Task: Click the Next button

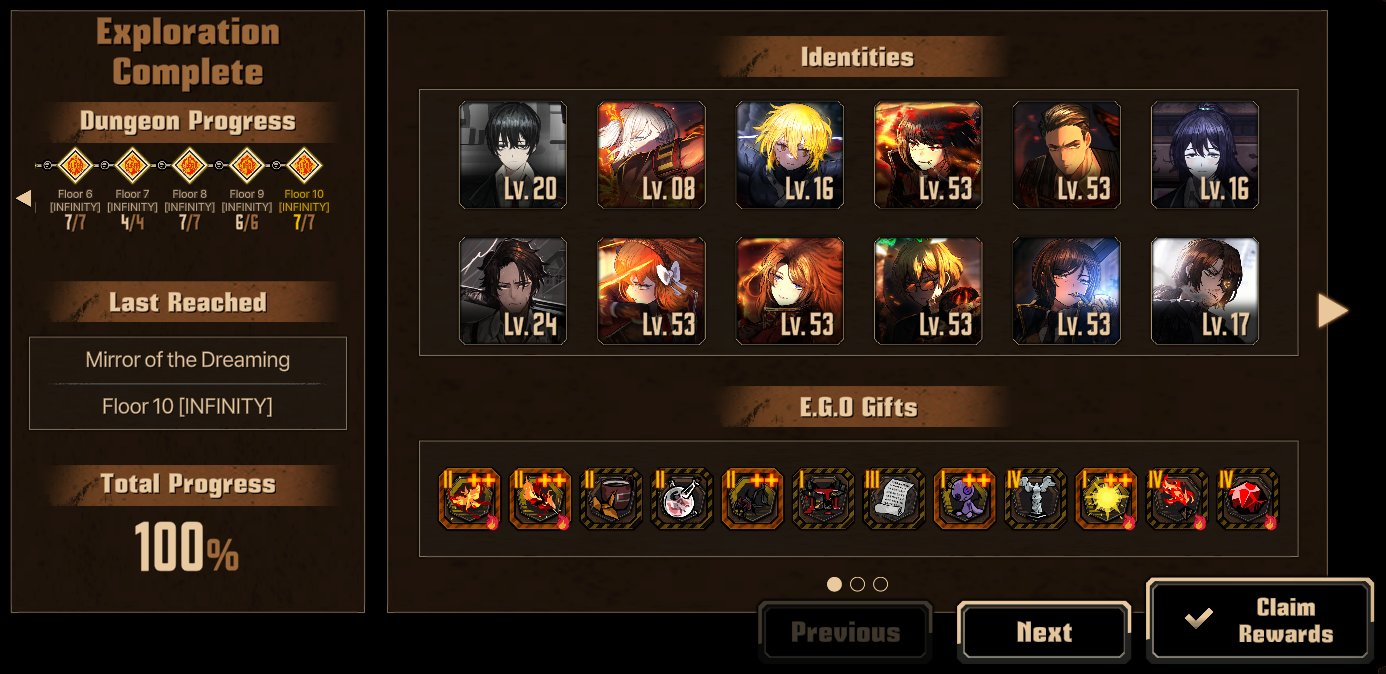Action: click(x=1044, y=632)
